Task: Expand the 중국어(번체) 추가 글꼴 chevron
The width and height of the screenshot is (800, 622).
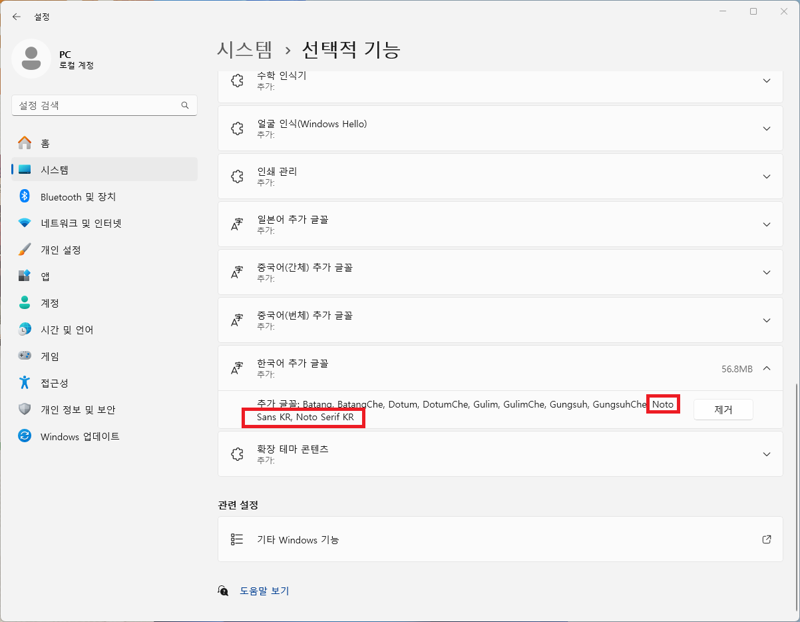Action: (766, 320)
